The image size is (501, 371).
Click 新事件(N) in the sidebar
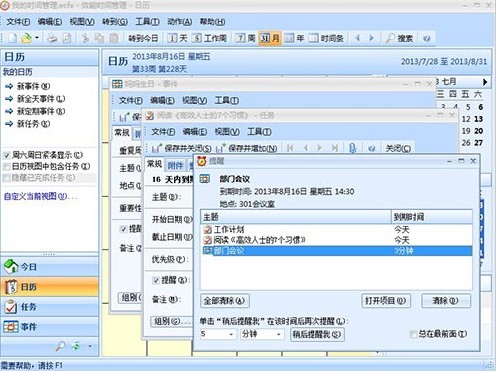tap(33, 86)
